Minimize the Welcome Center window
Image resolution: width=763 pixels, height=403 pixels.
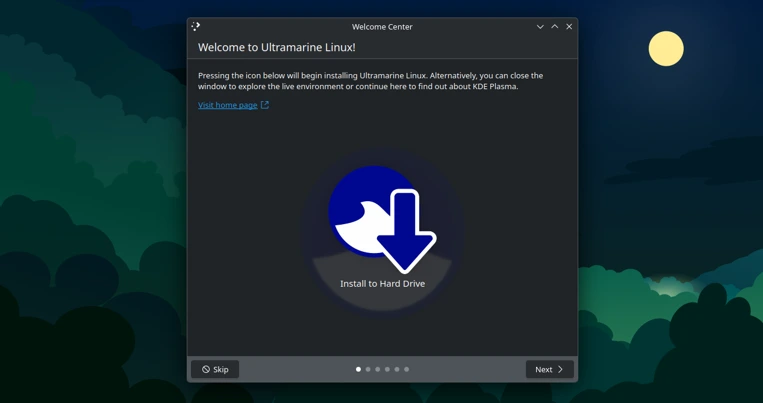coord(540,27)
